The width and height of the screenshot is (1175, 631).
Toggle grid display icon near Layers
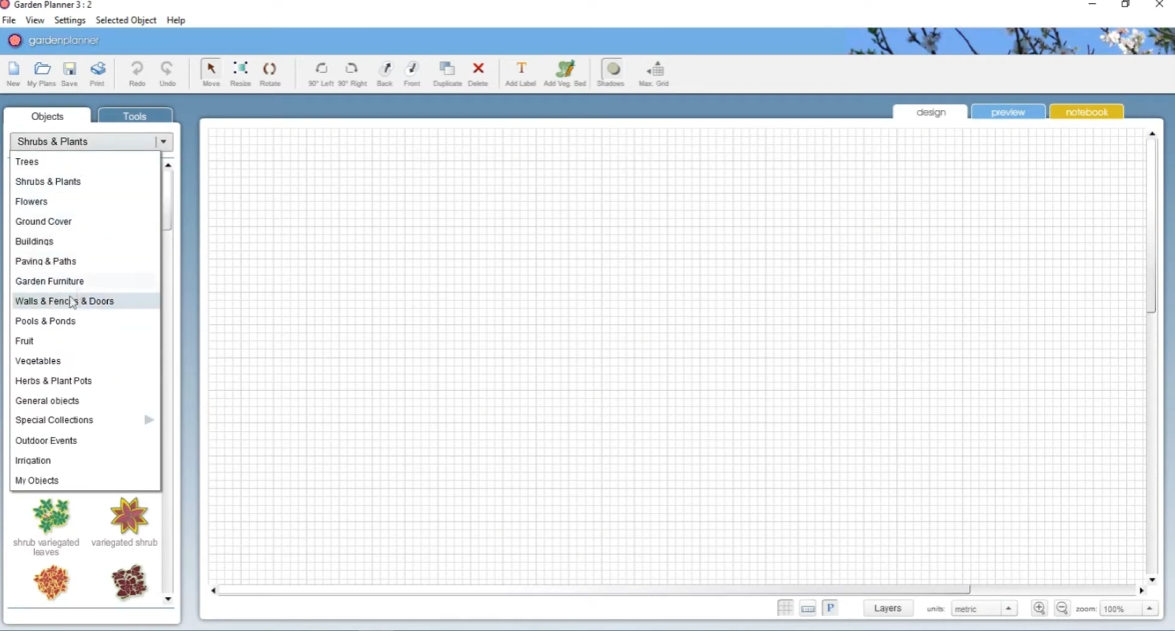click(785, 609)
